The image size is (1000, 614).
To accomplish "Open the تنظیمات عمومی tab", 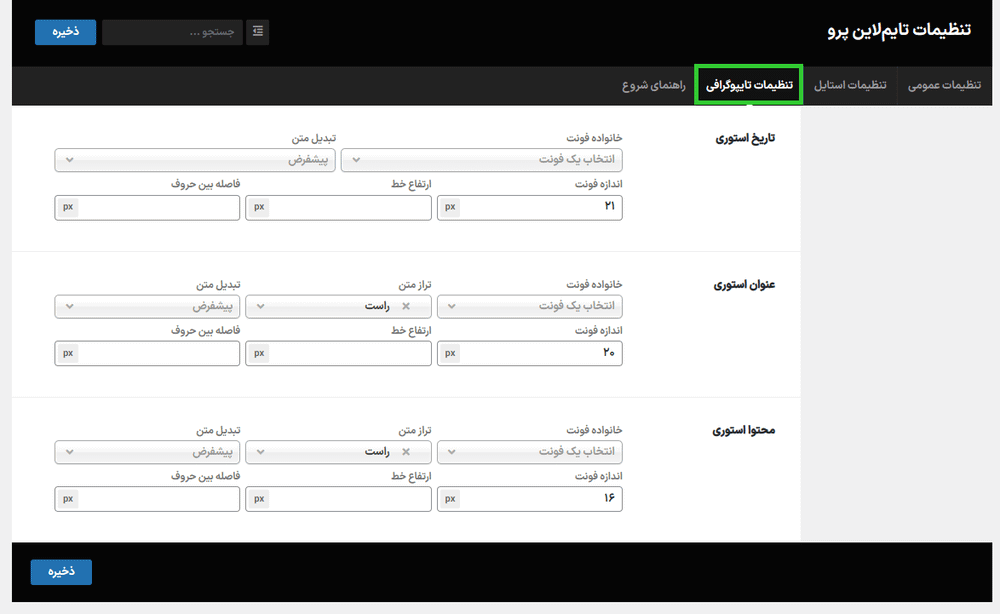I will click(945, 85).
